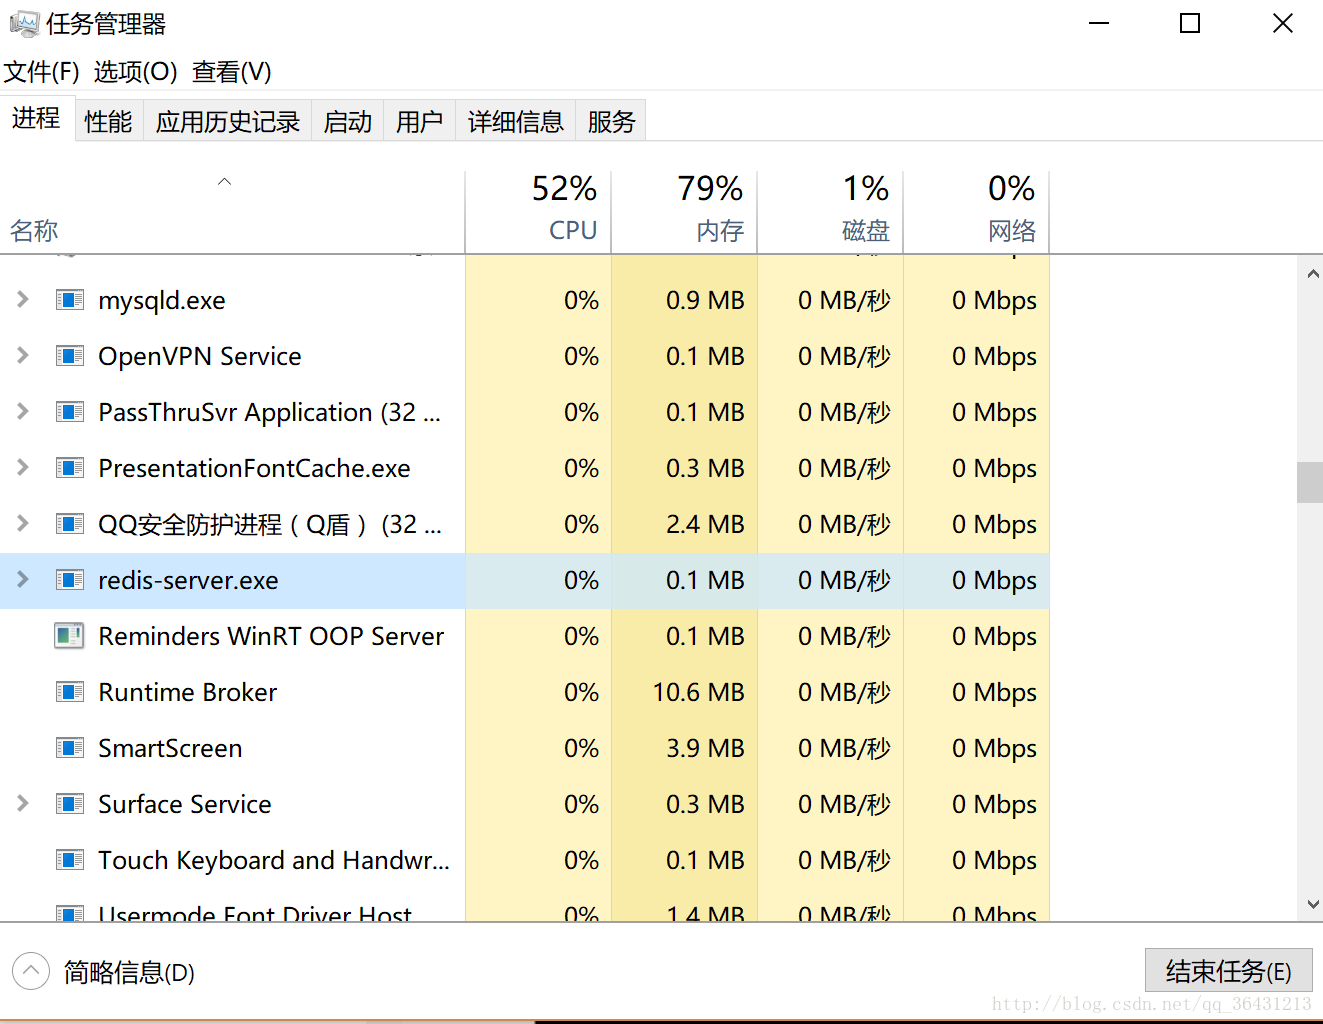This screenshot has height=1024, width=1323.
Task: Collapse to brief view with 简略信息 arrow icon
Action: pyautogui.click(x=31, y=971)
